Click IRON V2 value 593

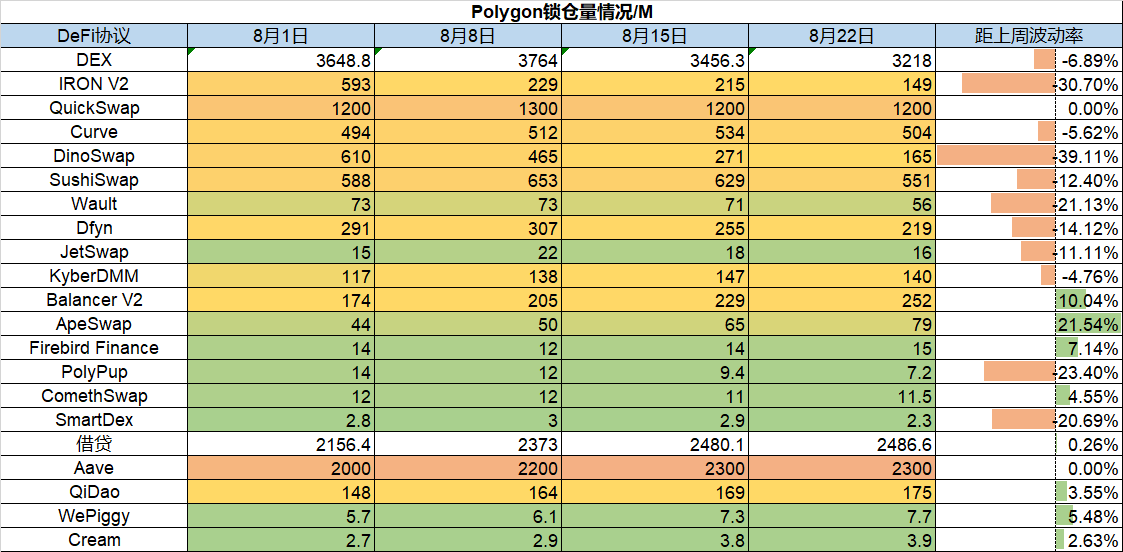pyautogui.click(x=281, y=84)
